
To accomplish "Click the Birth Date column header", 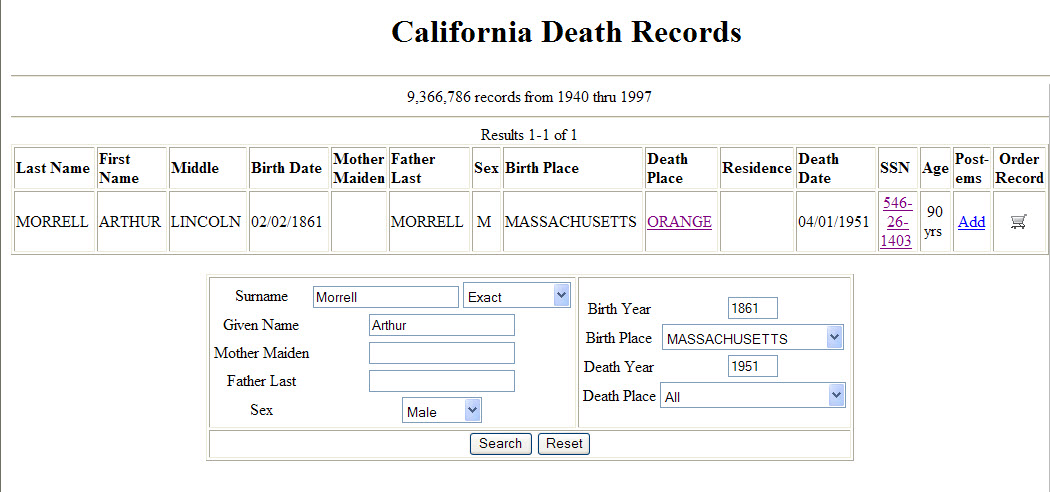I will 289,168.
